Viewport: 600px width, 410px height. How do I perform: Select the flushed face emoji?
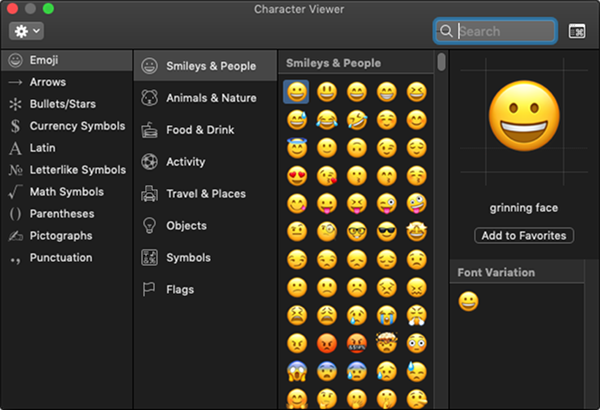click(417, 343)
